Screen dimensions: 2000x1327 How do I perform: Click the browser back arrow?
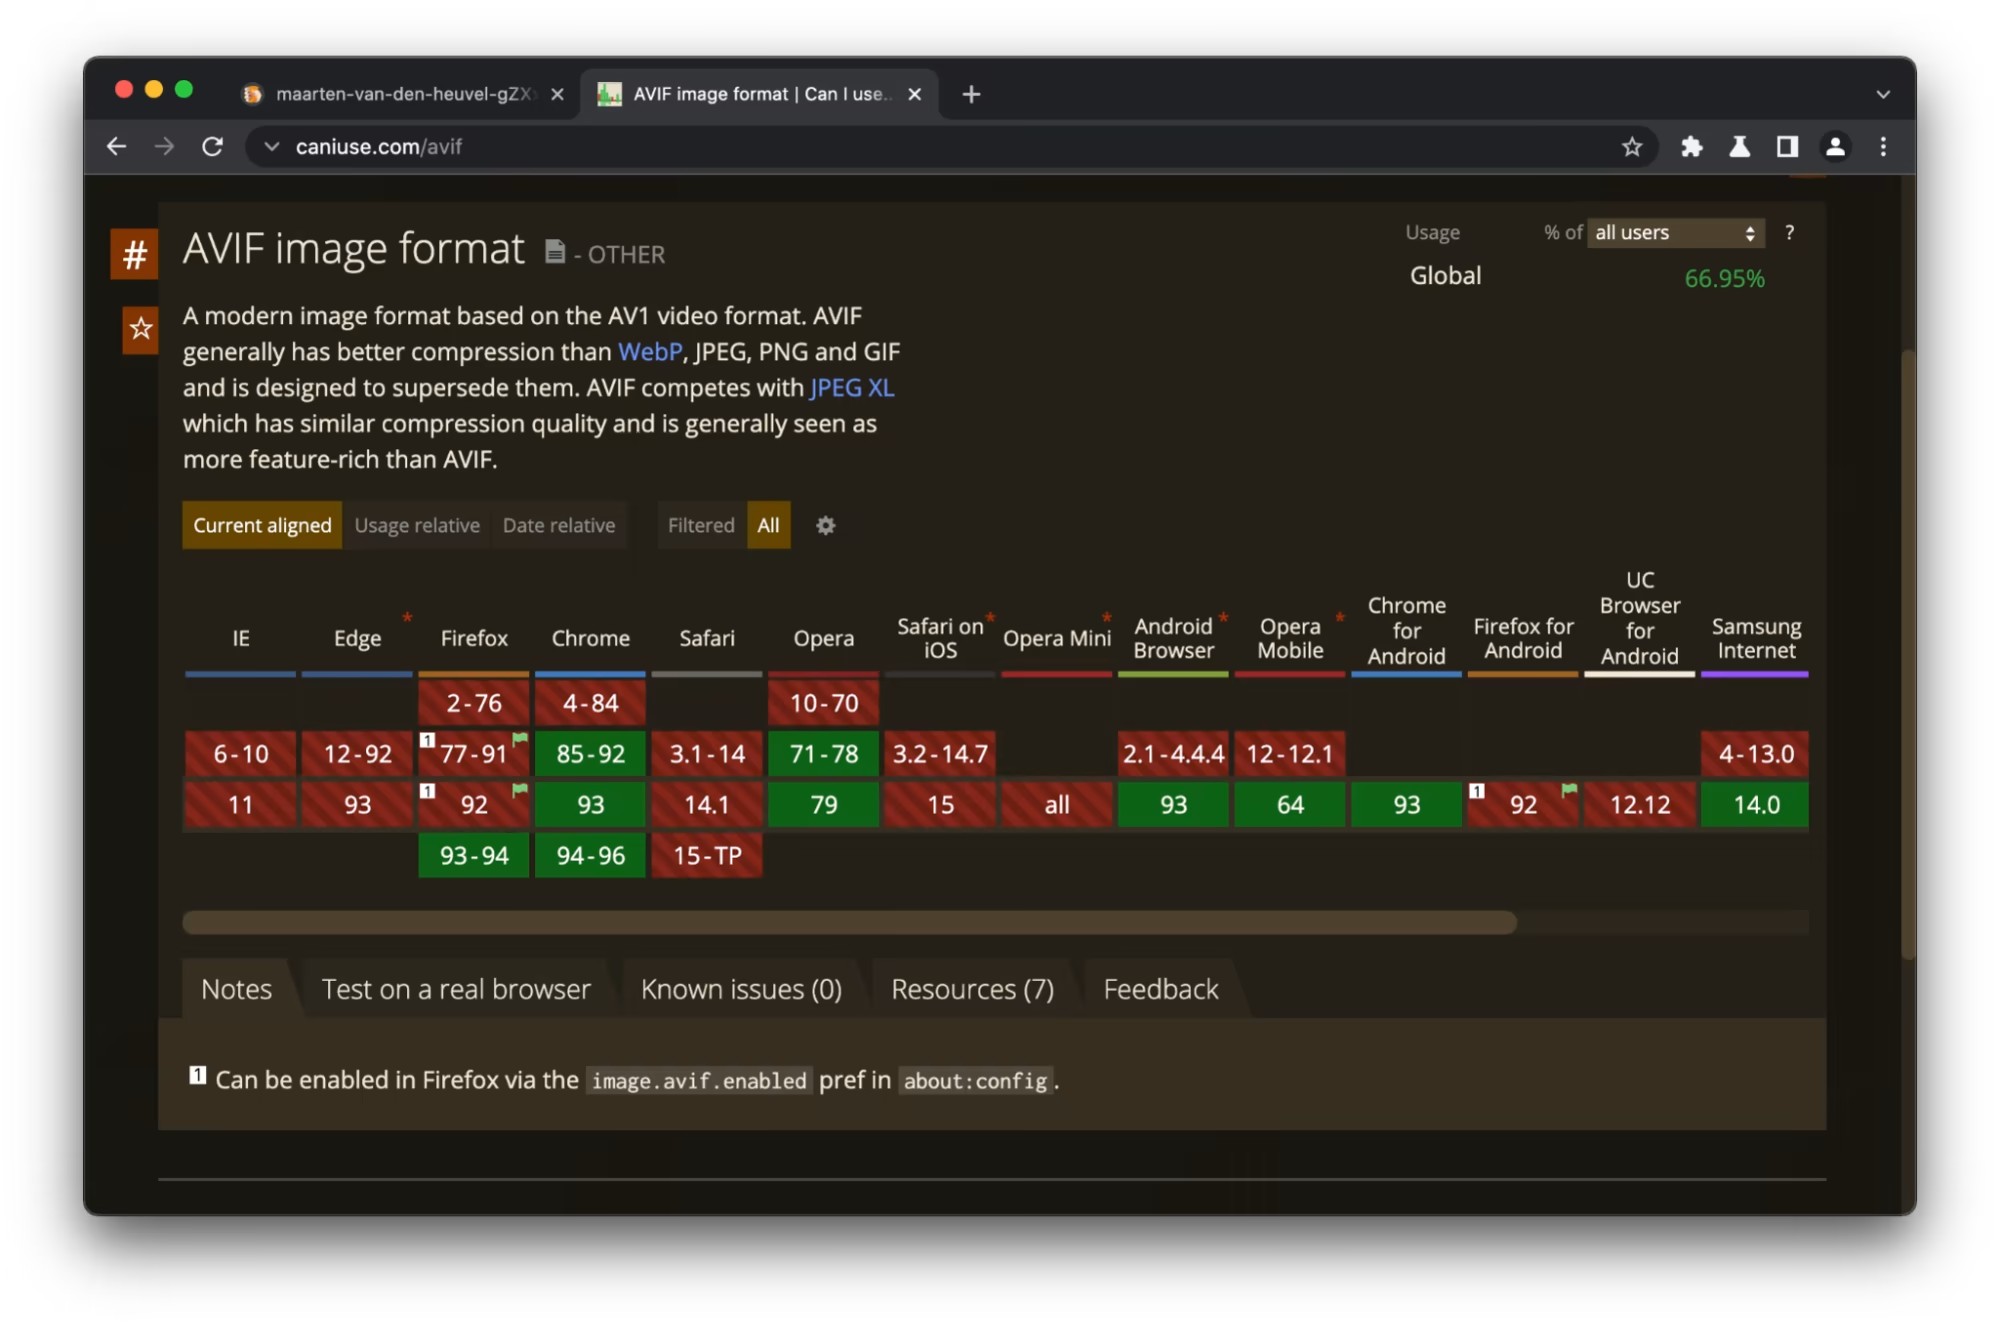tap(116, 147)
